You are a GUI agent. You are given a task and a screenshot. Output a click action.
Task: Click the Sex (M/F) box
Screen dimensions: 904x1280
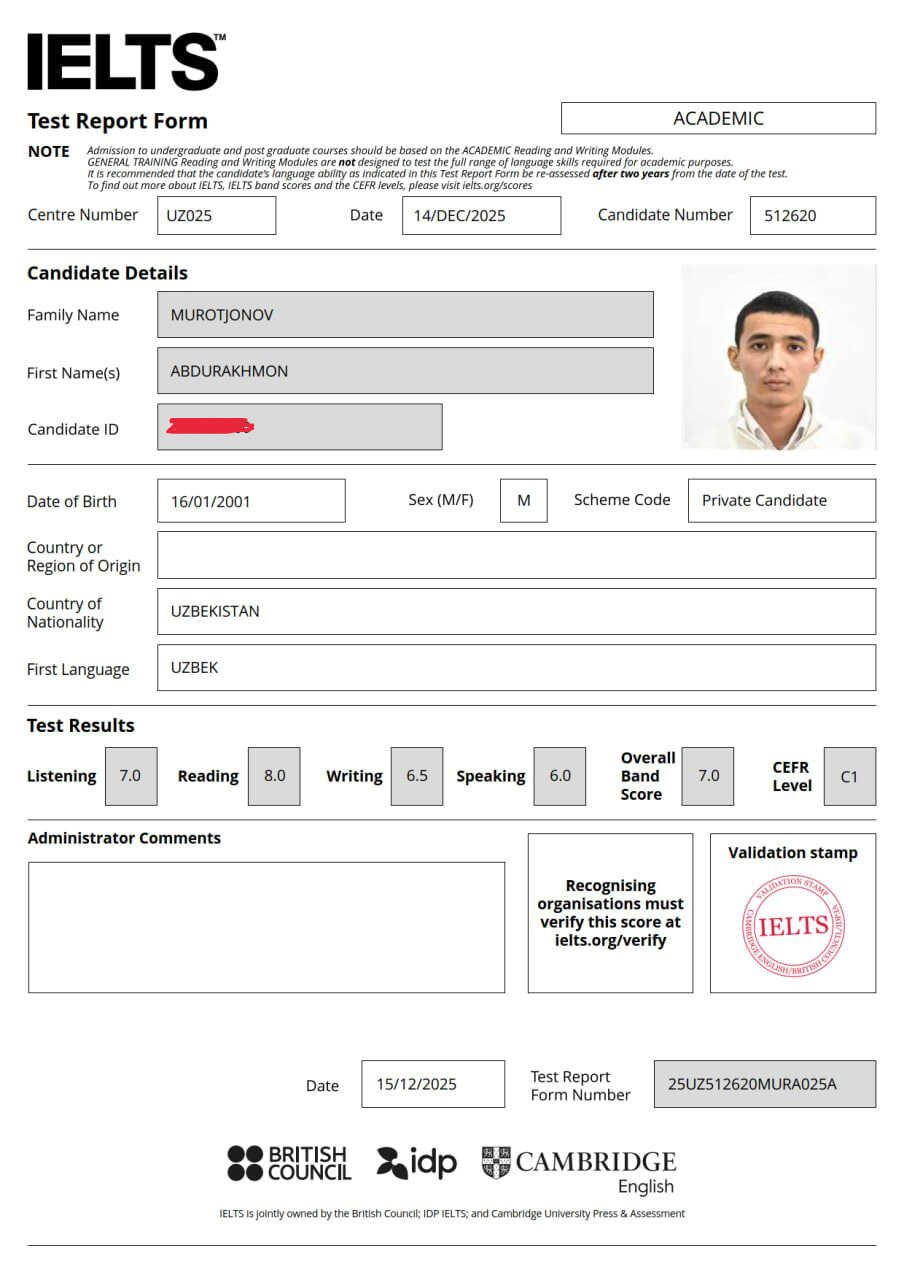[x=523, y=501]
